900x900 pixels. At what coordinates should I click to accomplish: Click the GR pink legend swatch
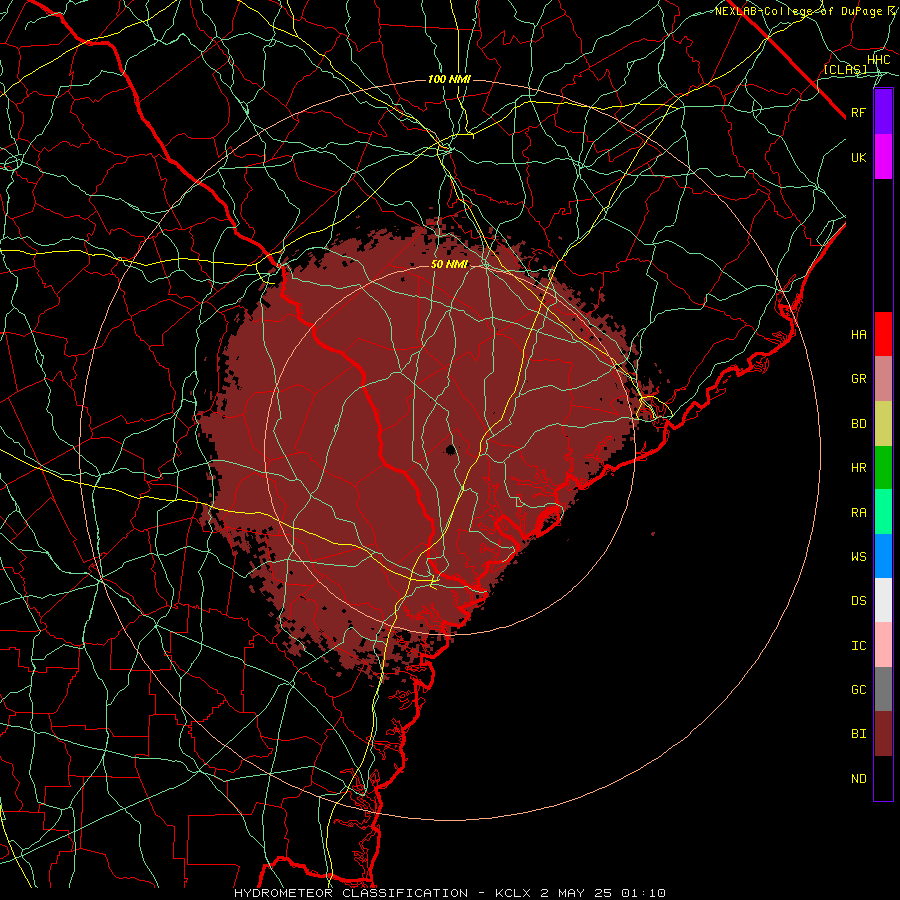(883, 378)
